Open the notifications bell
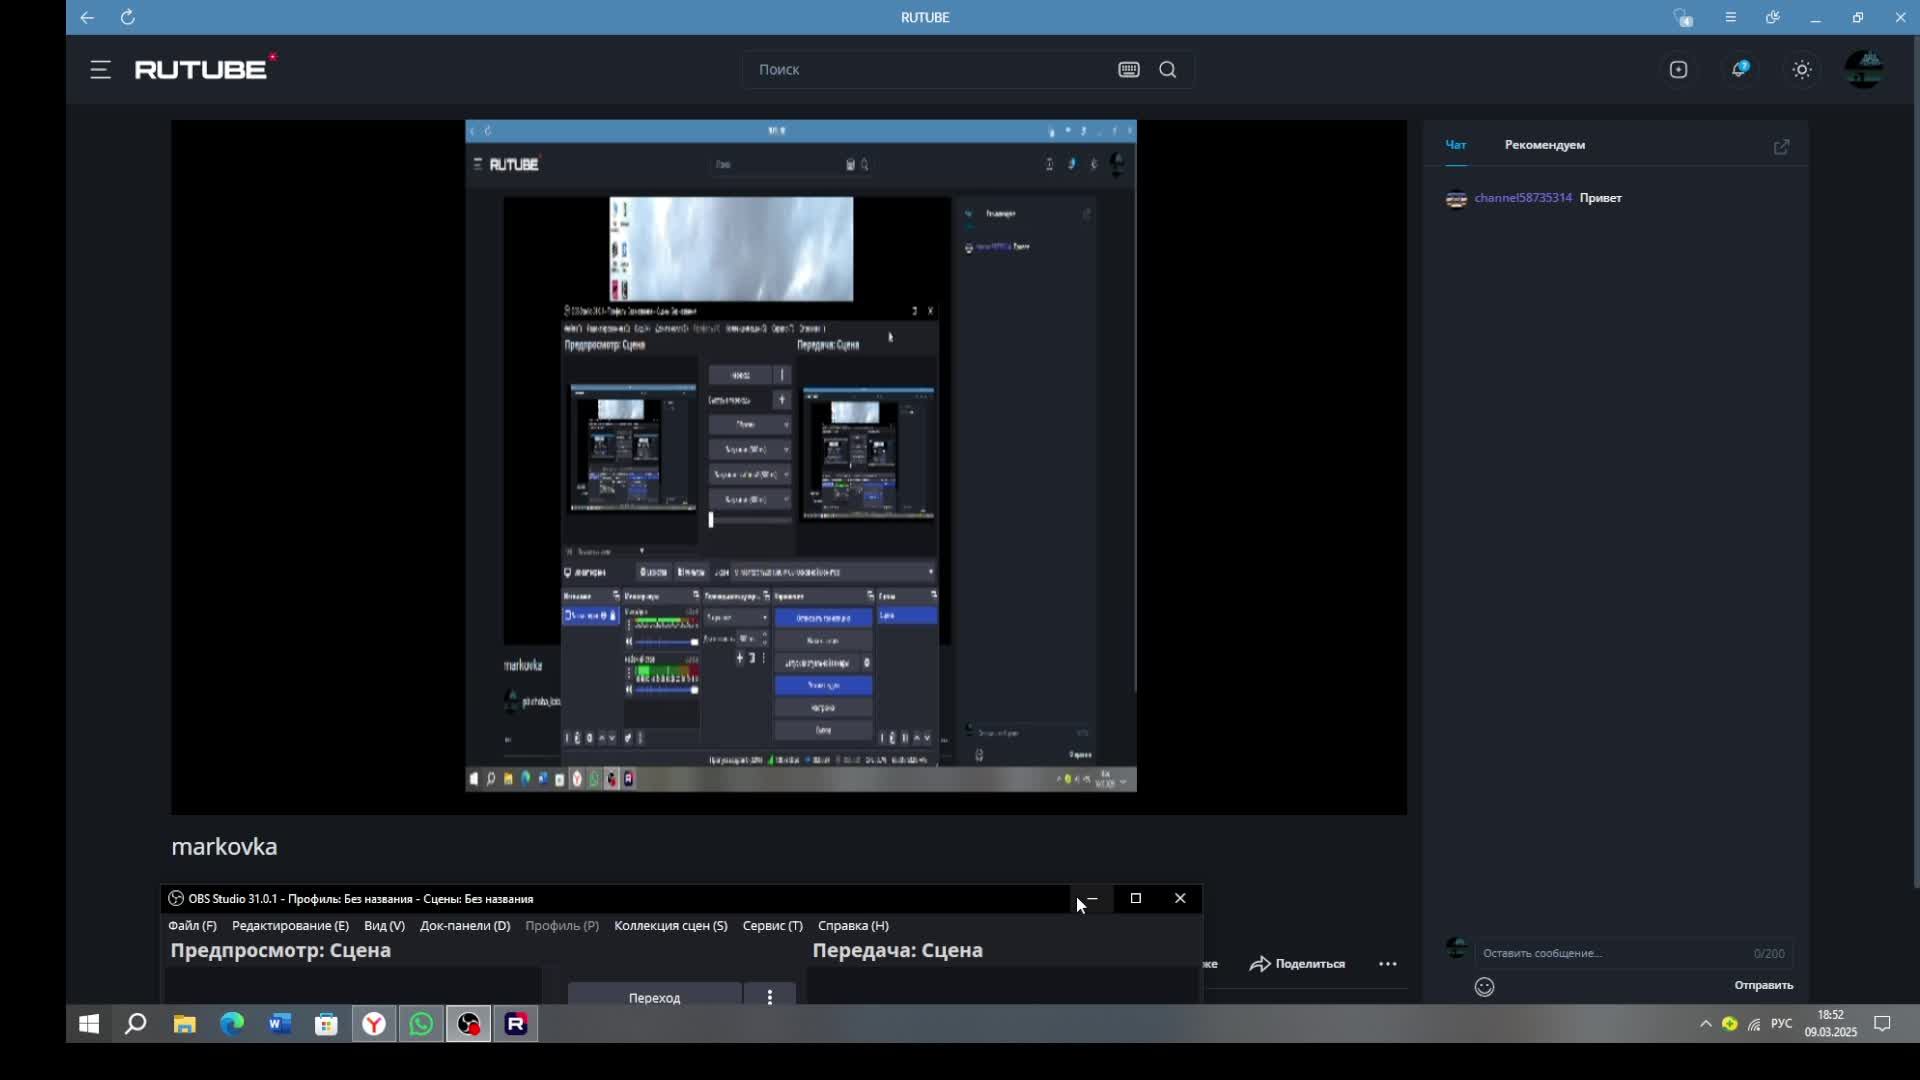 coord(1740,69)
